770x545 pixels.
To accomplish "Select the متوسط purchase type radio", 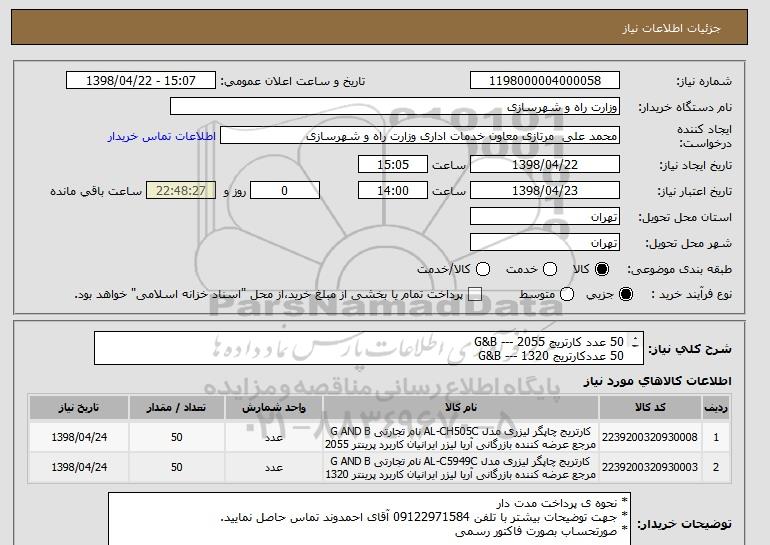I will (567, 294).
